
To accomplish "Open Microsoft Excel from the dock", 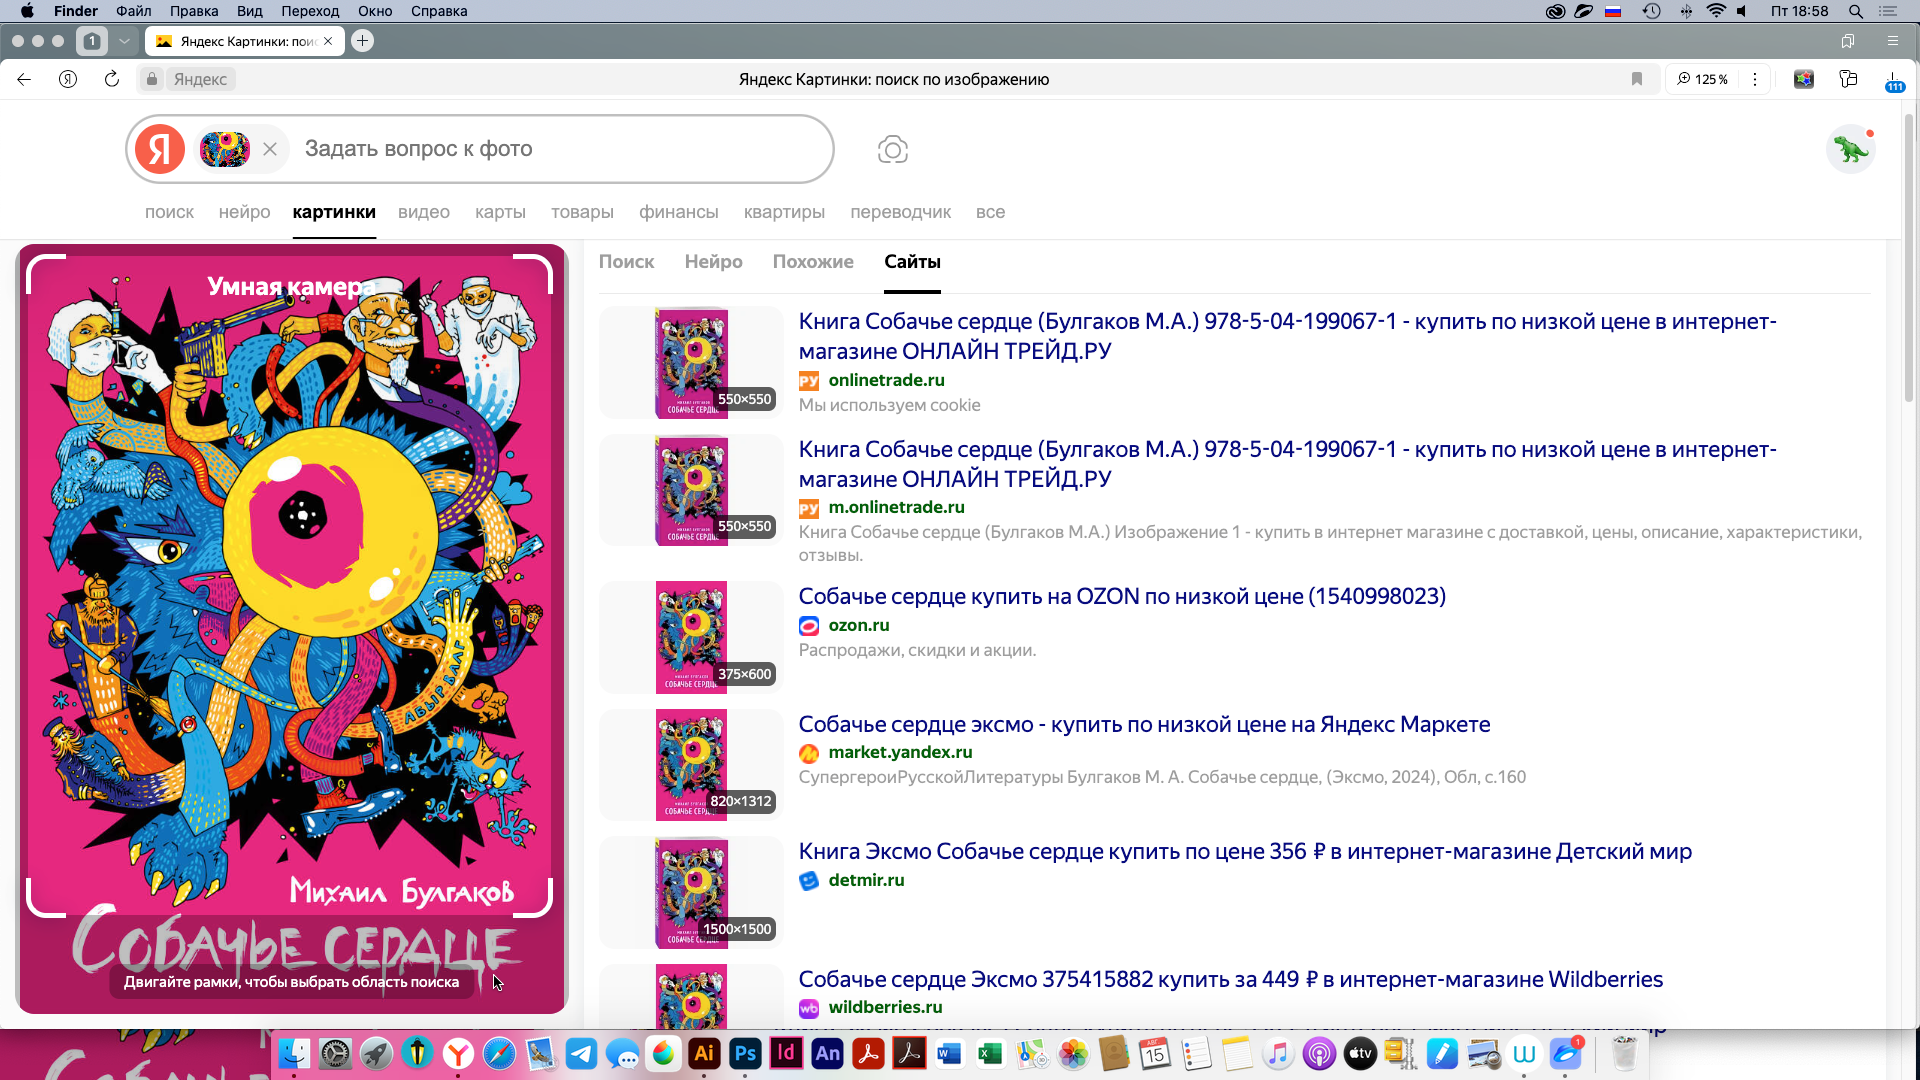I will click(x=990, y=1053).
